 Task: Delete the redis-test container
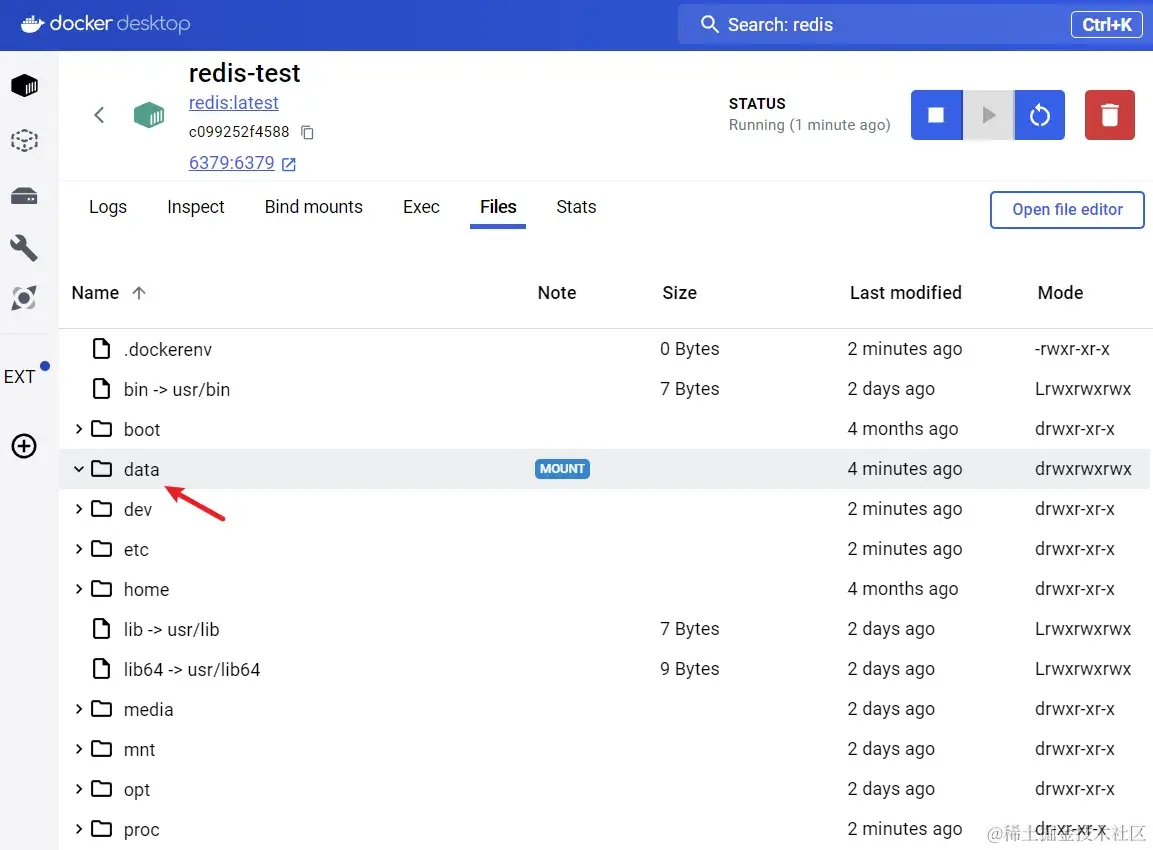click(x=1110, y=115)
